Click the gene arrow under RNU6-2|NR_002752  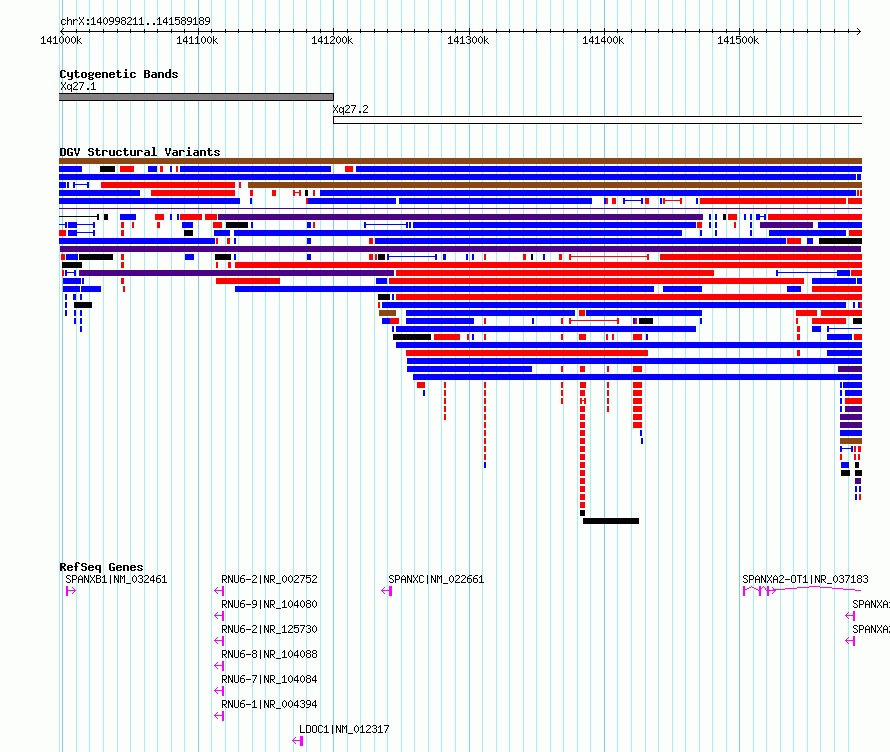pos(219,591)
